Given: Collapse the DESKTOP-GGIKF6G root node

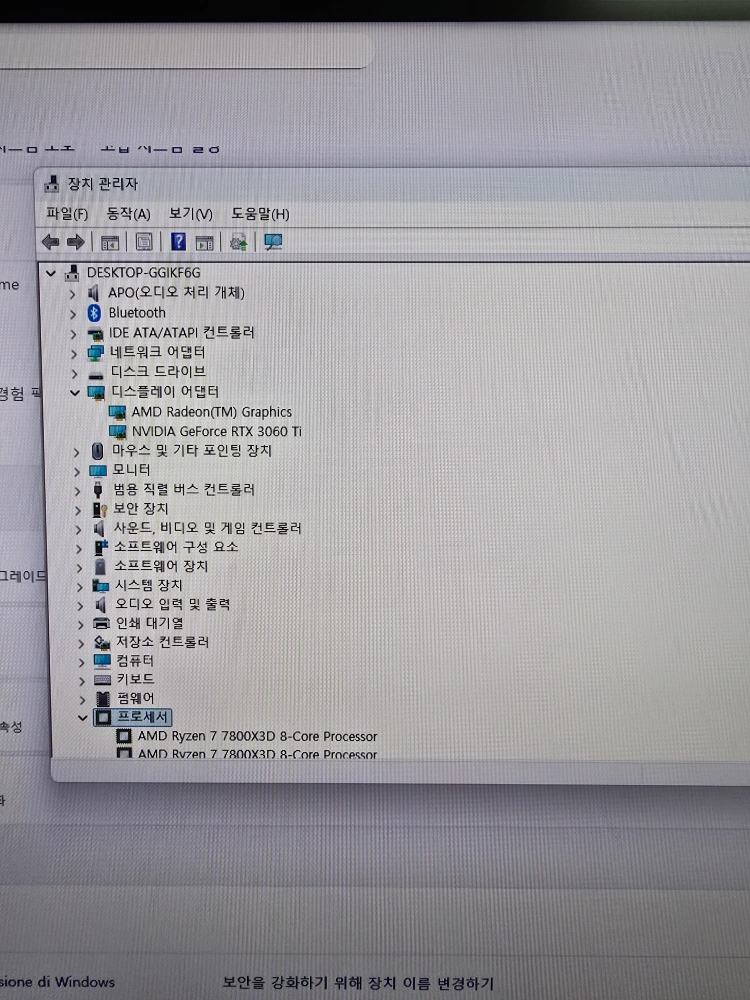Looking at the screenshot, I should tap(51, 273).
